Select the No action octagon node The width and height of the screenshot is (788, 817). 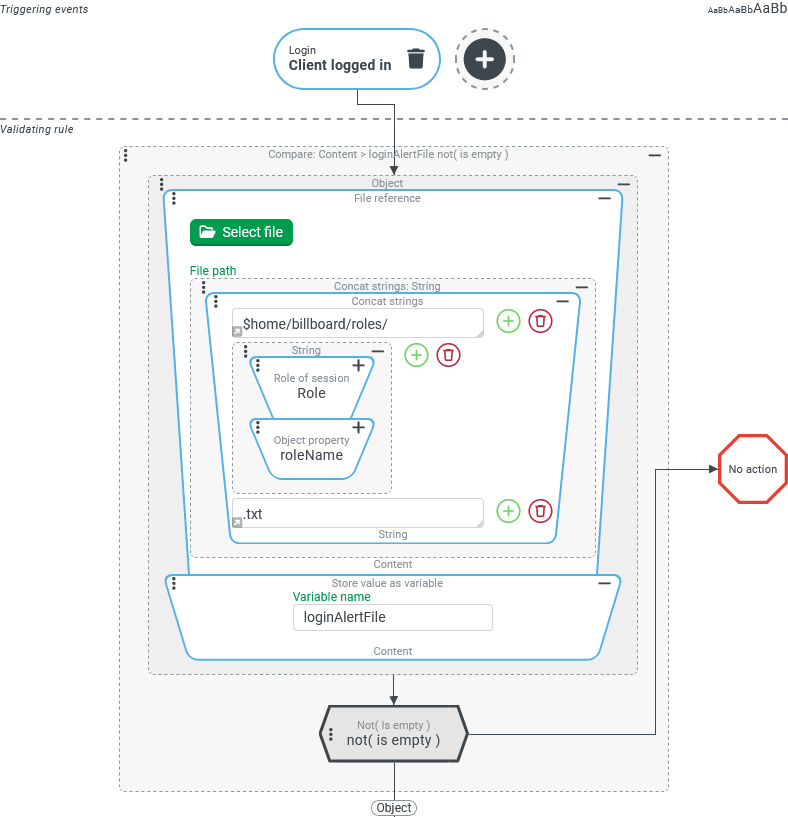tap(753, 469)
